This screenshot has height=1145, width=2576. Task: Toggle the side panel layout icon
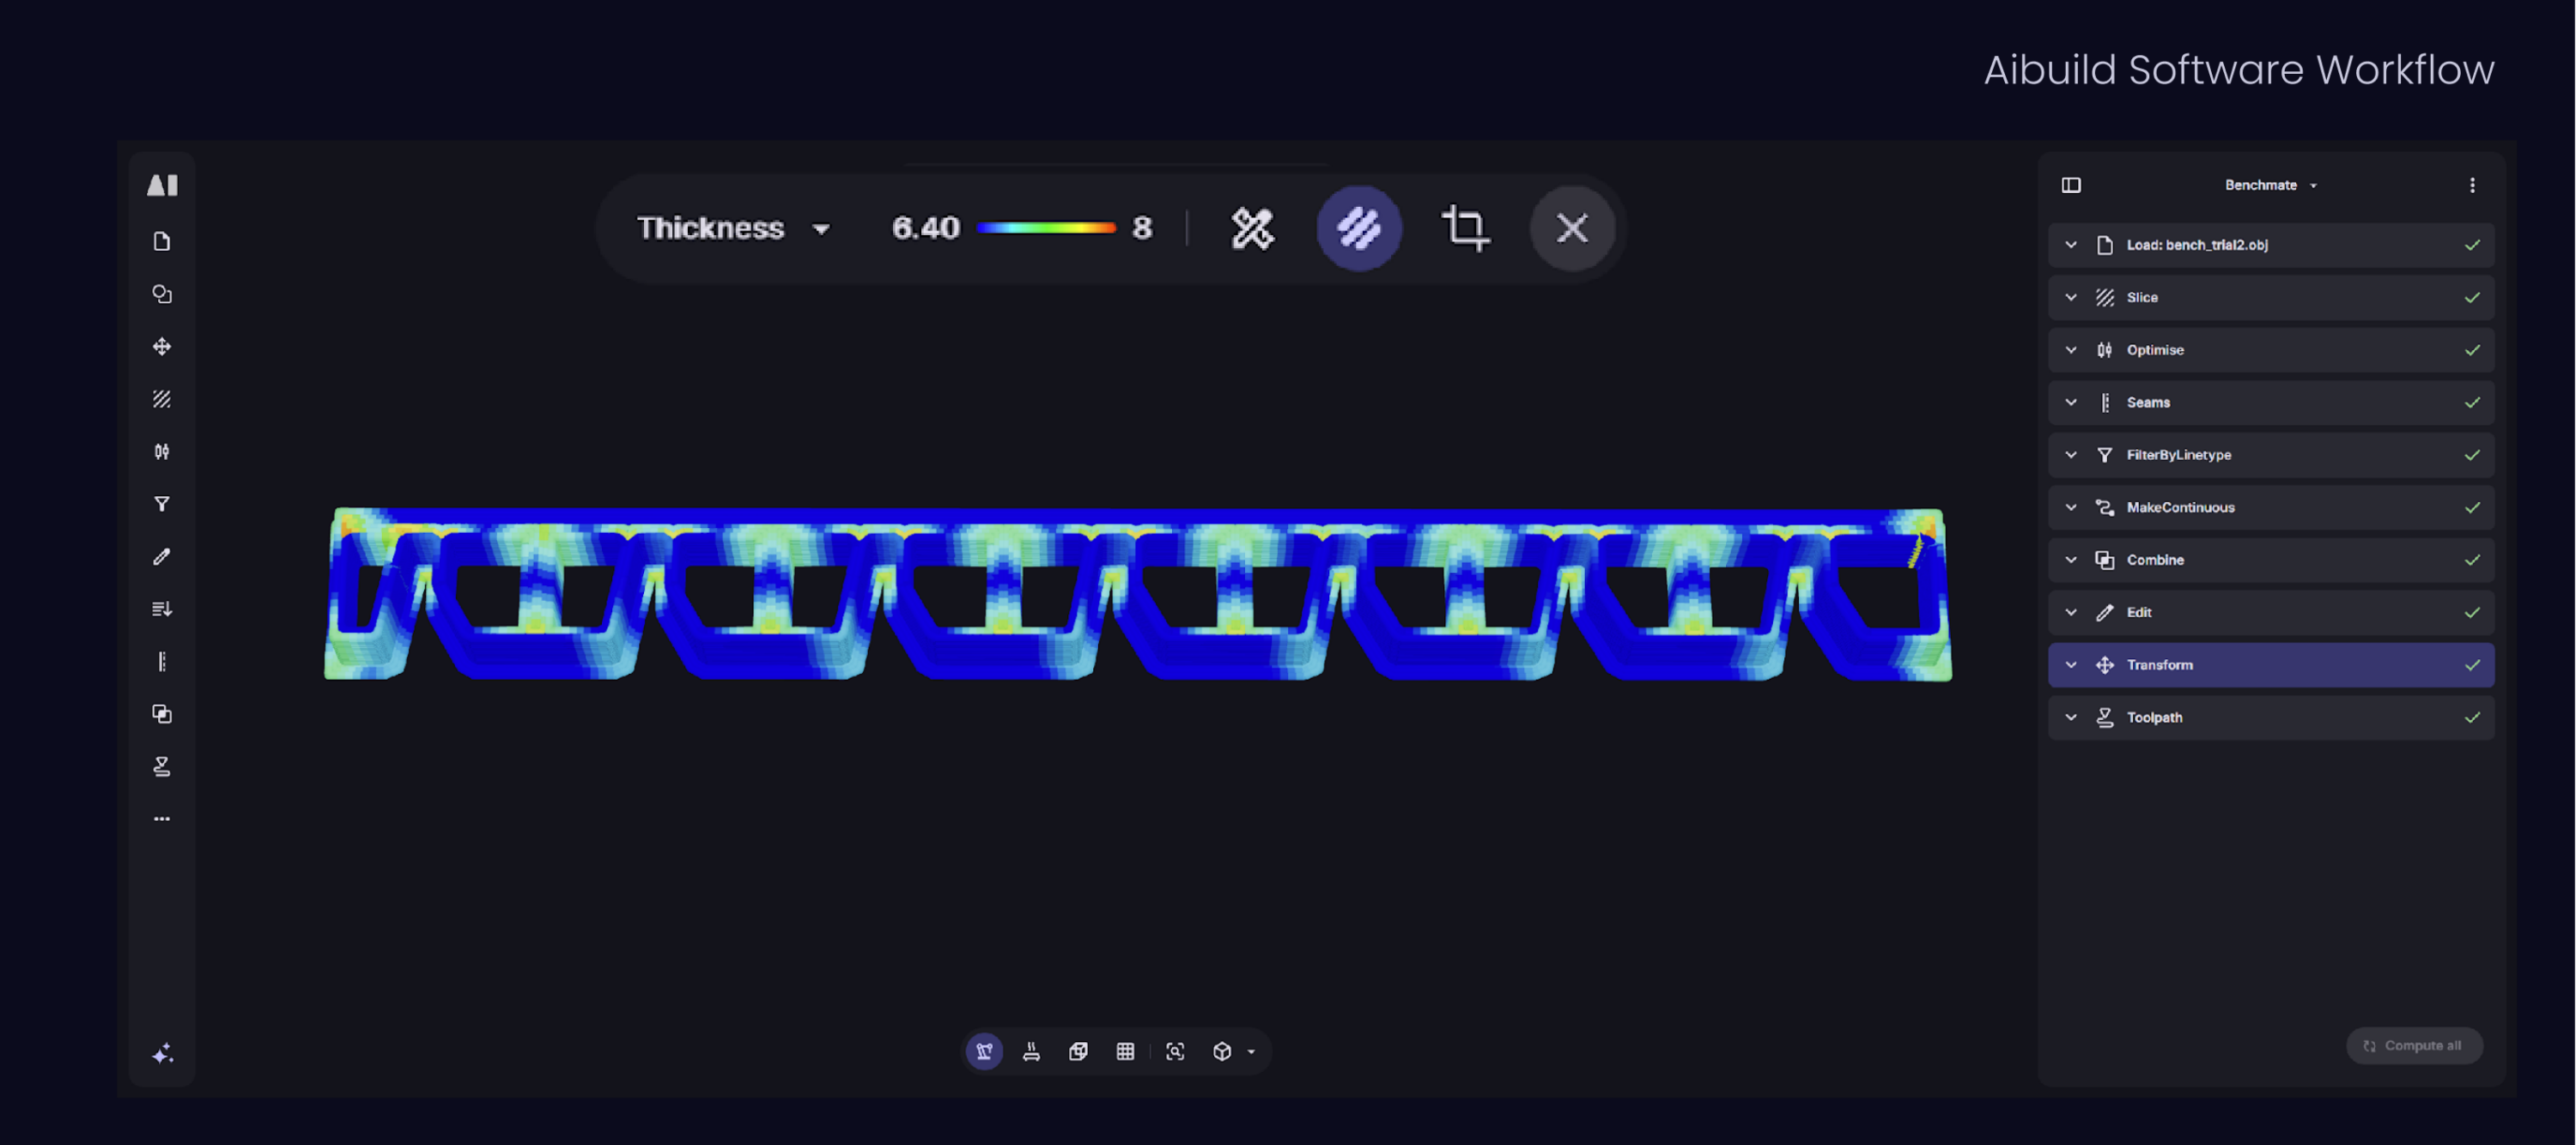(x=2071, y=185)
